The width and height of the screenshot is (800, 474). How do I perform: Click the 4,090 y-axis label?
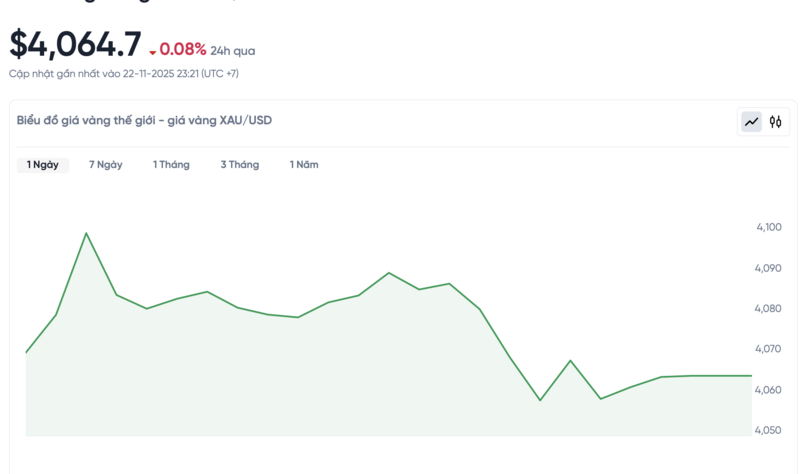pos(769,268)
